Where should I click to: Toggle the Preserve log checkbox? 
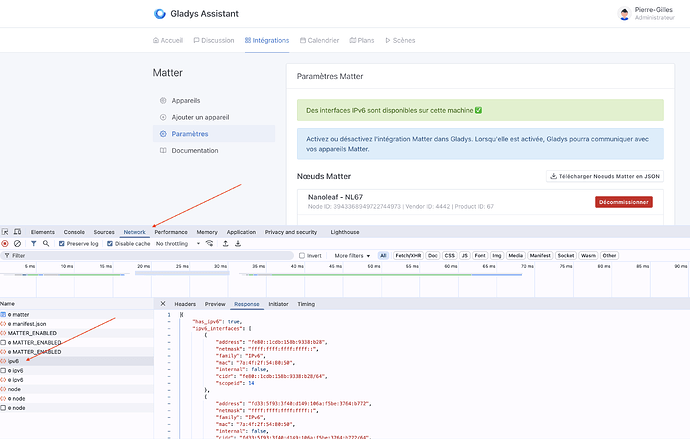coord(62,243)
